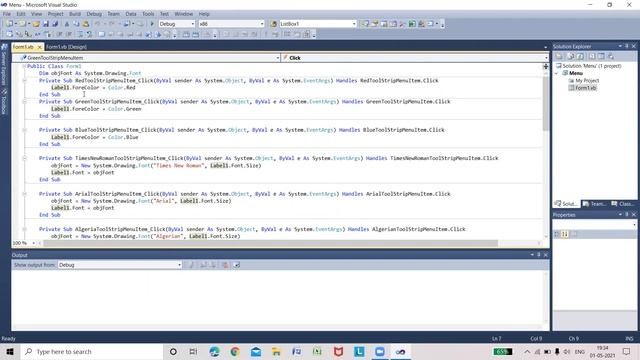This screenshot has height=360, width=640.
Task: Collapse the RedToolStripMenuItem_Click sub outline
Action: coord(24,80)
